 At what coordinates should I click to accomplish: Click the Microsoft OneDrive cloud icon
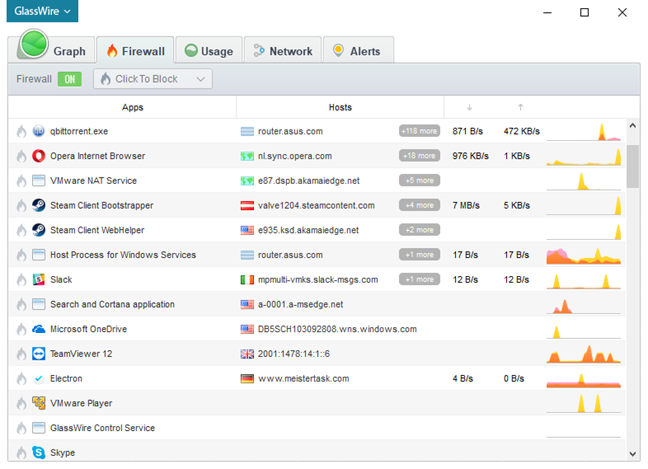pyautogui.click(x=38, y=329)
